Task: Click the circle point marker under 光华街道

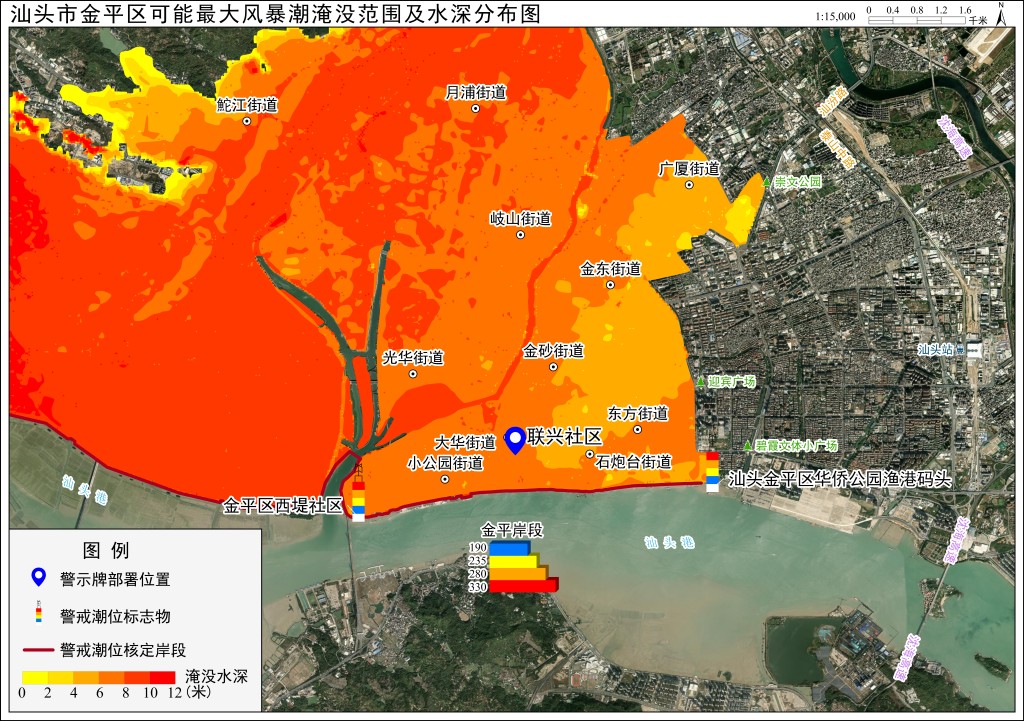Action: pyautogui.click(x=413, y=374)
